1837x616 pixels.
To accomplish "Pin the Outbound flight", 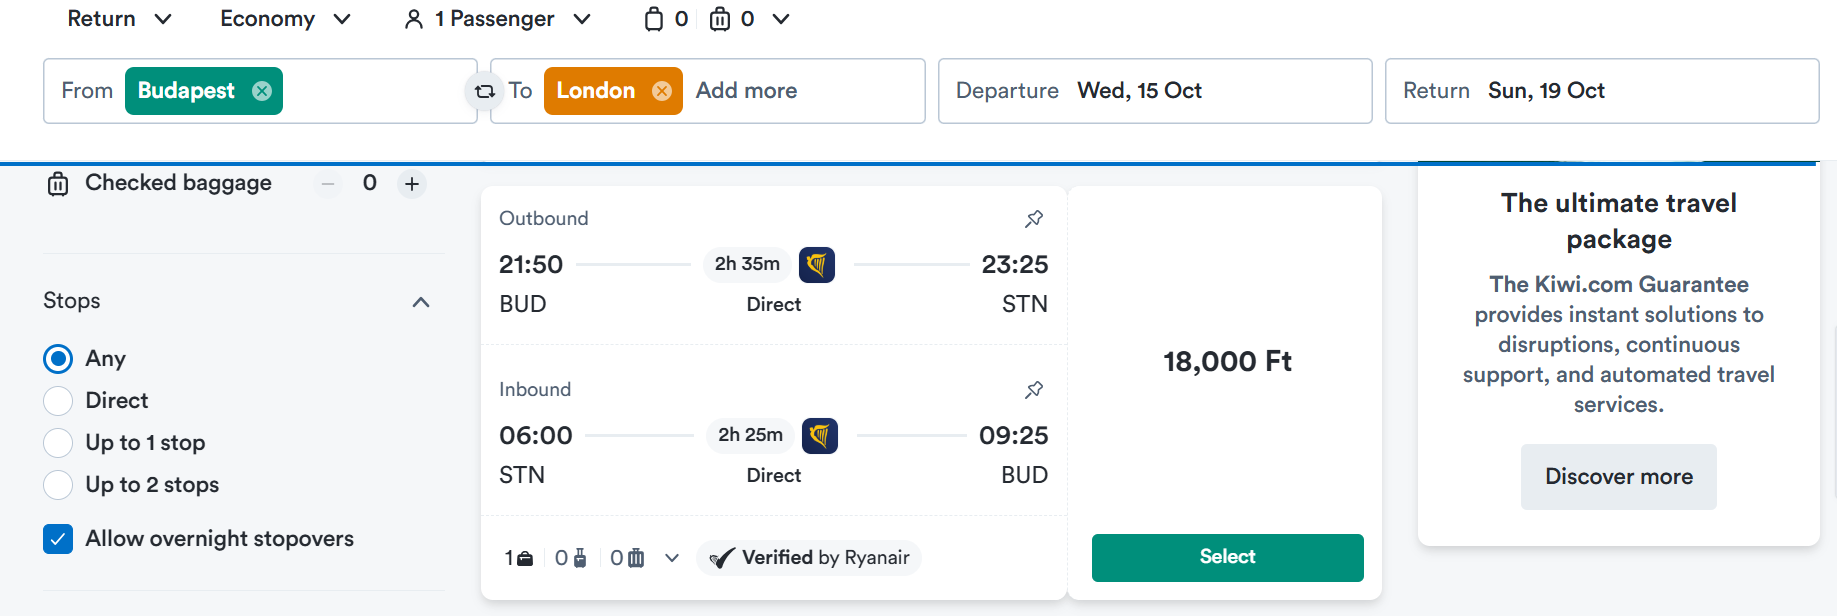I will tap(1034, 218).
